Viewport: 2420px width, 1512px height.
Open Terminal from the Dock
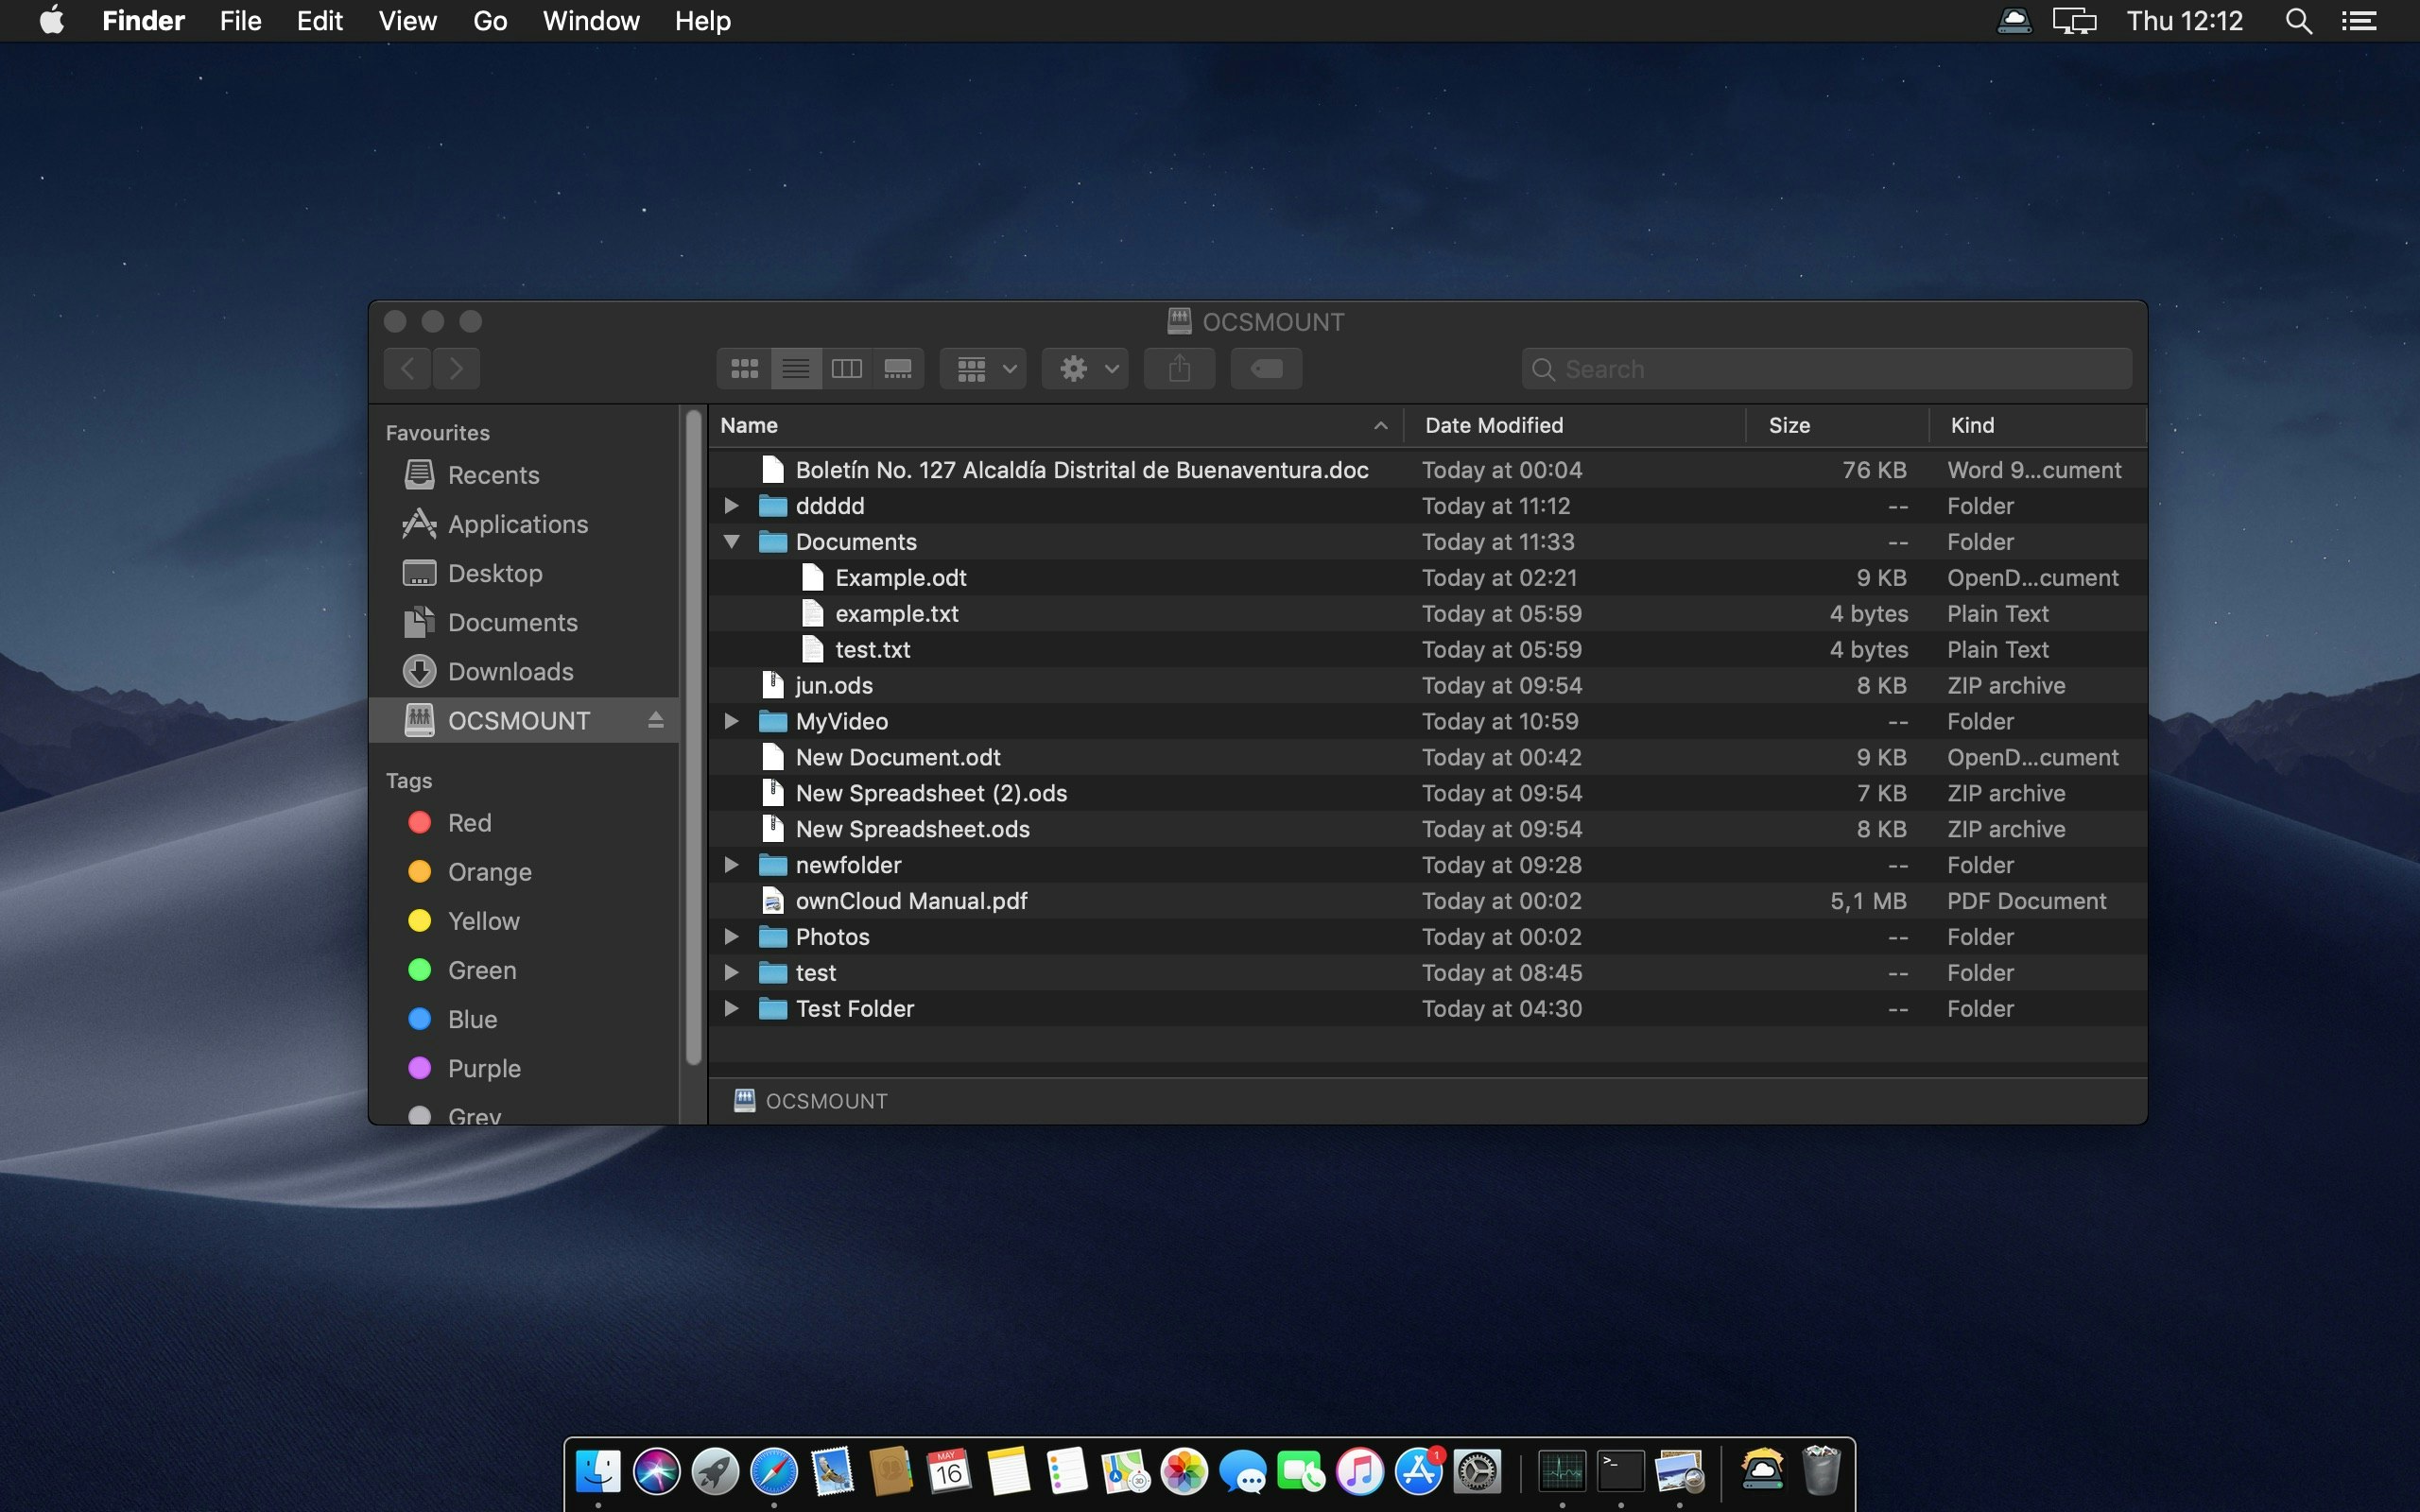[x=1620, y=1470]
